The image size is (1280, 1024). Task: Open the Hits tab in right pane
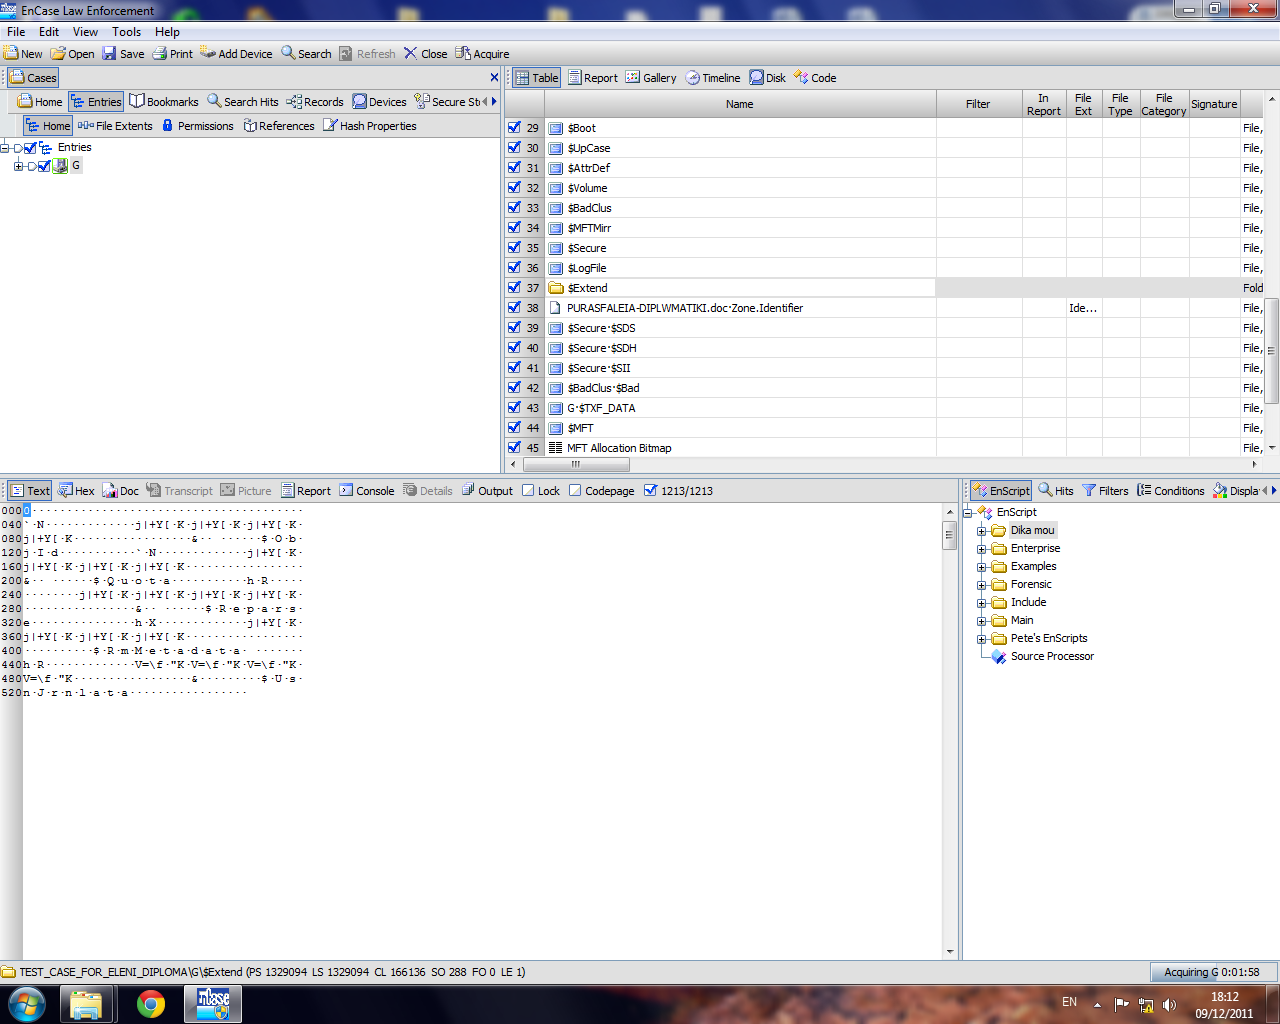[x=1056, y=491]
